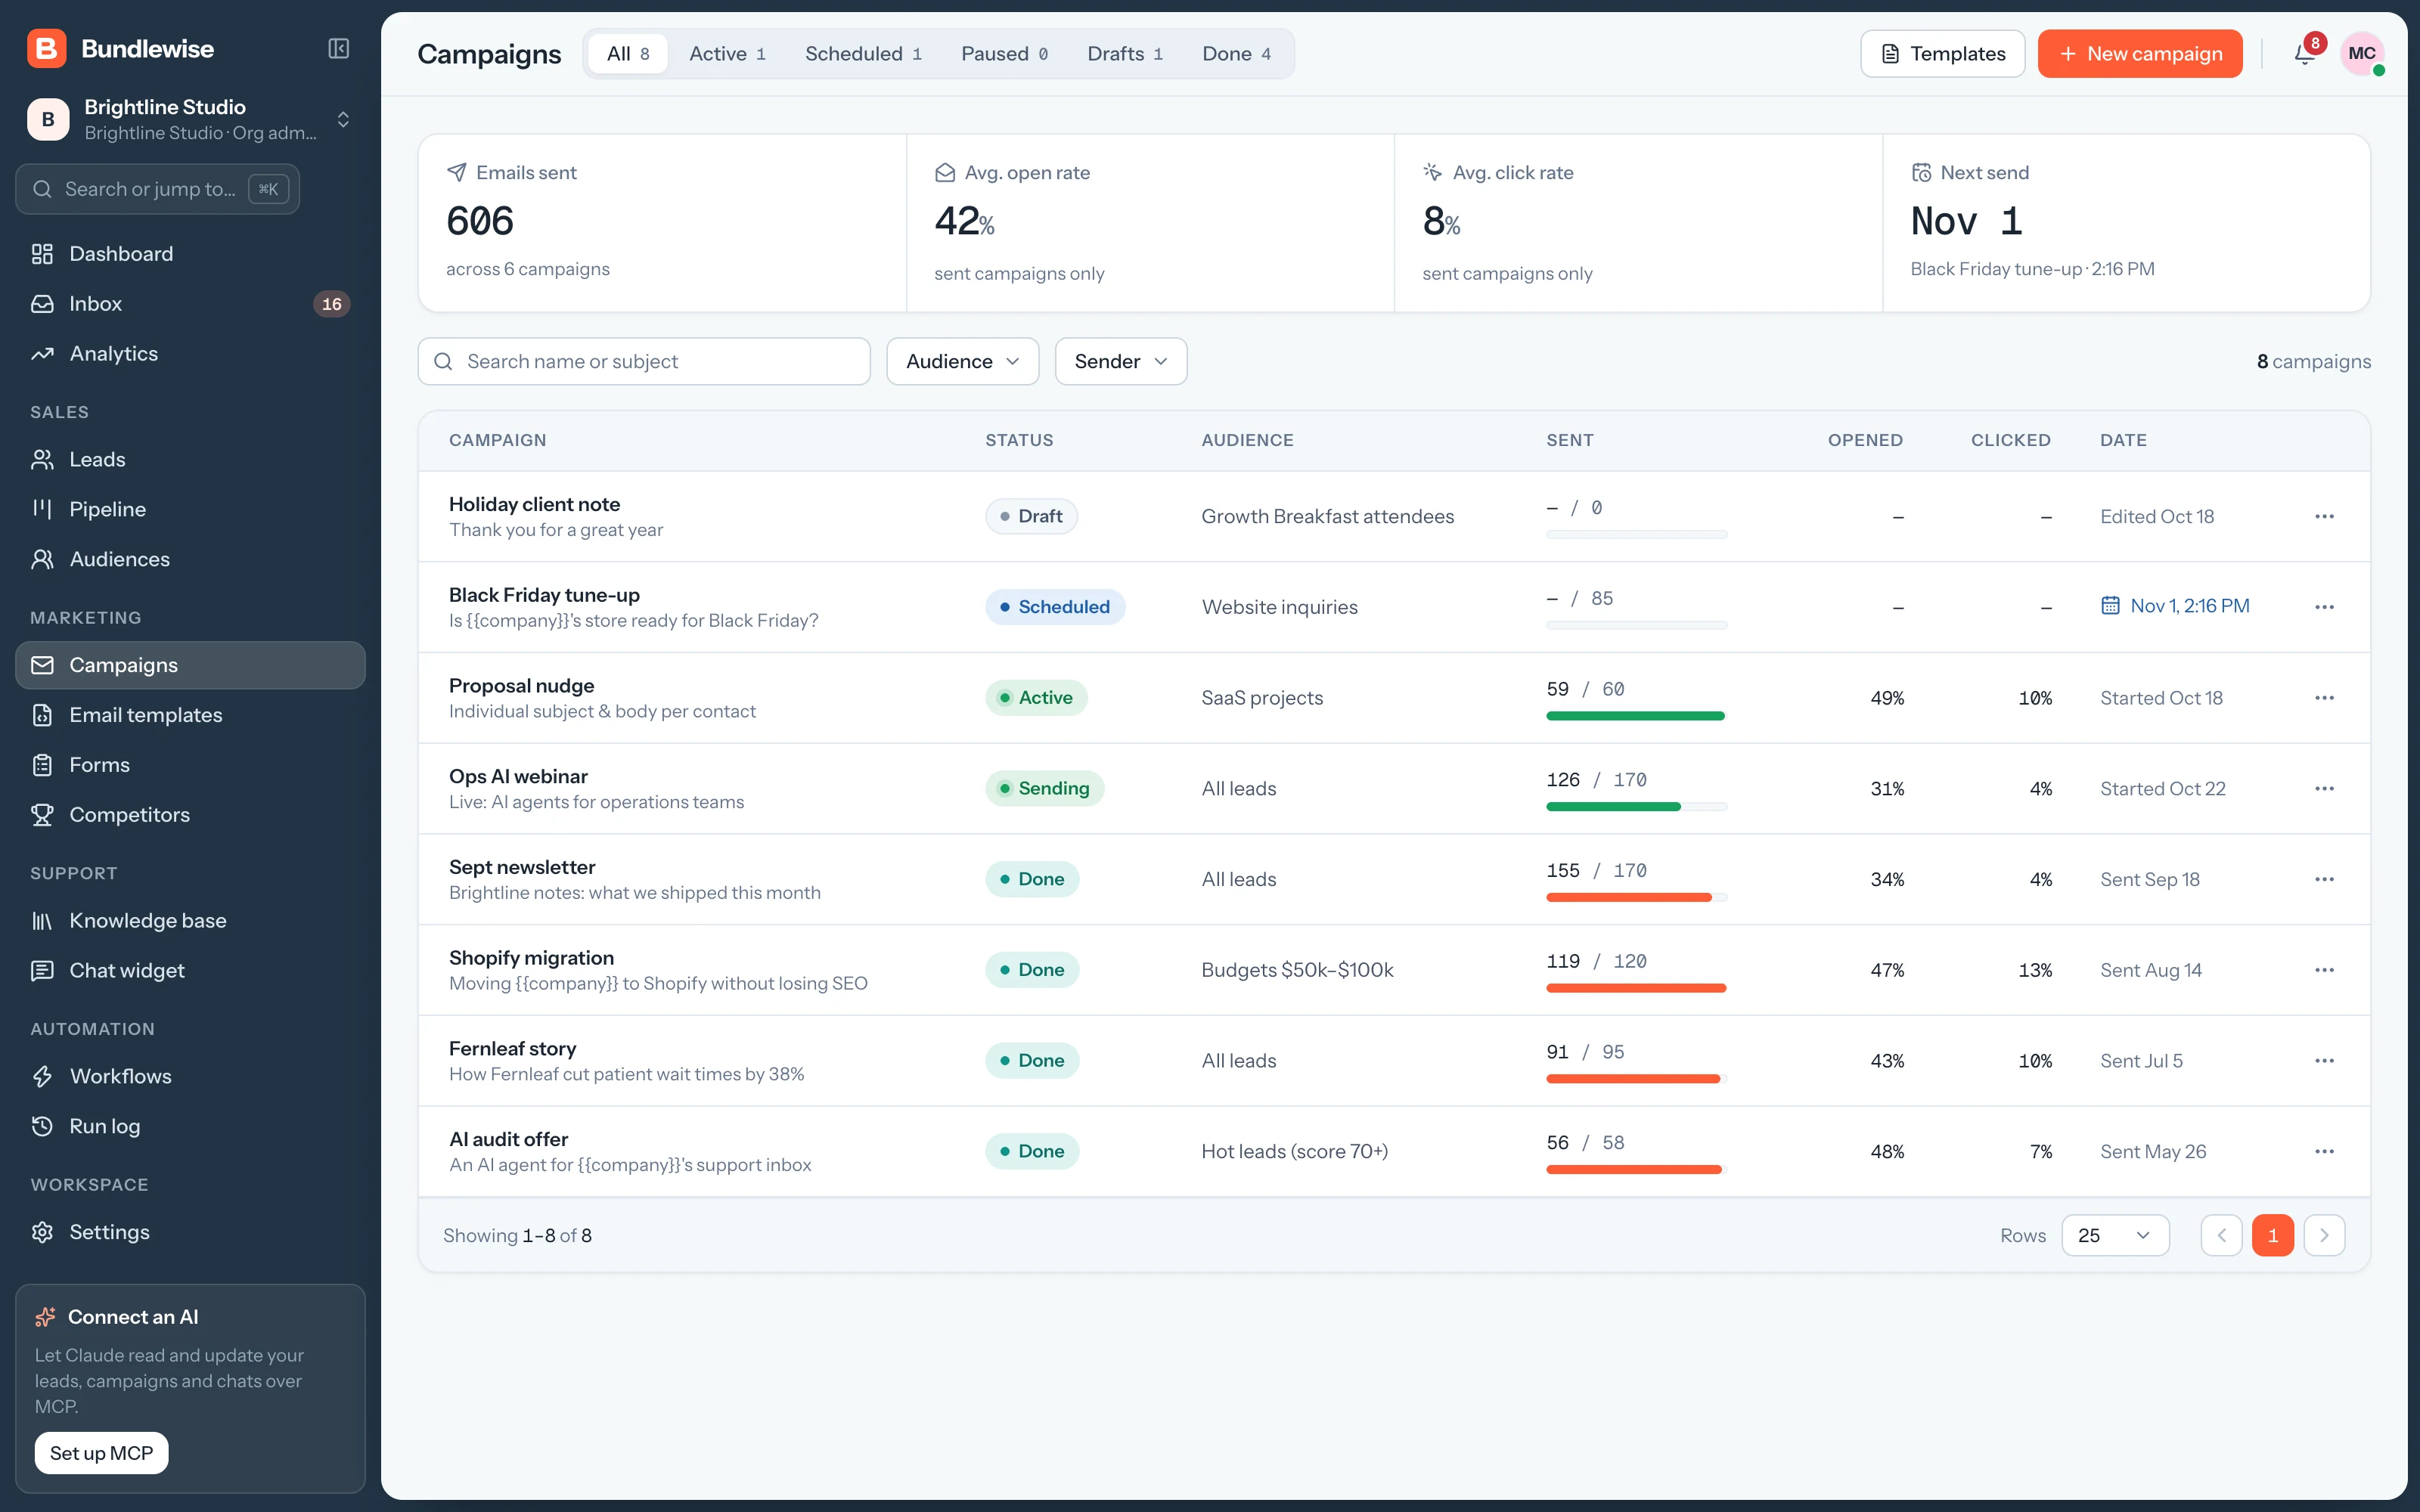Switch to the Scheduled tab
2420x1512 pixels.
coord(863,54)
